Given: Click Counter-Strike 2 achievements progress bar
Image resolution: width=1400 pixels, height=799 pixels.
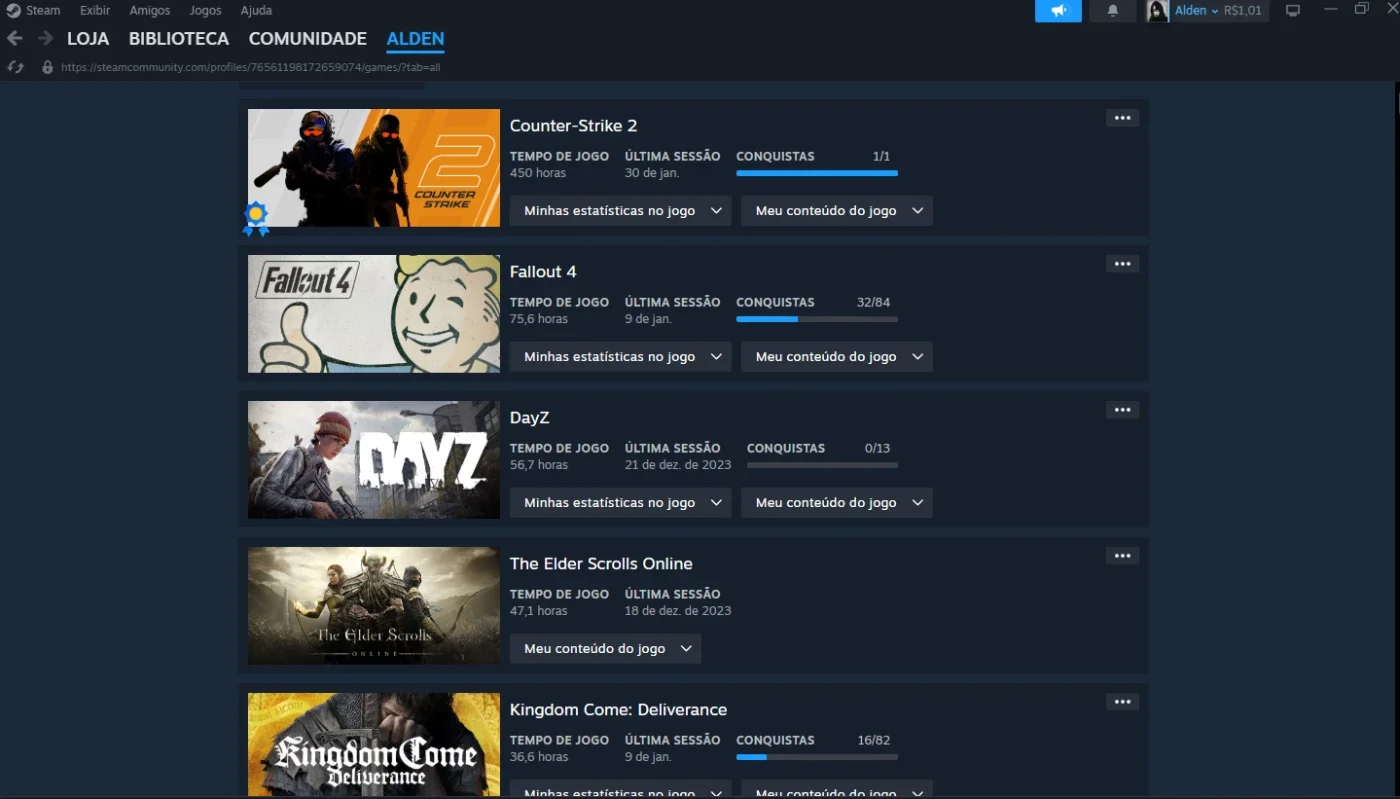Looking at the screenshot, I should coord(817,173).
